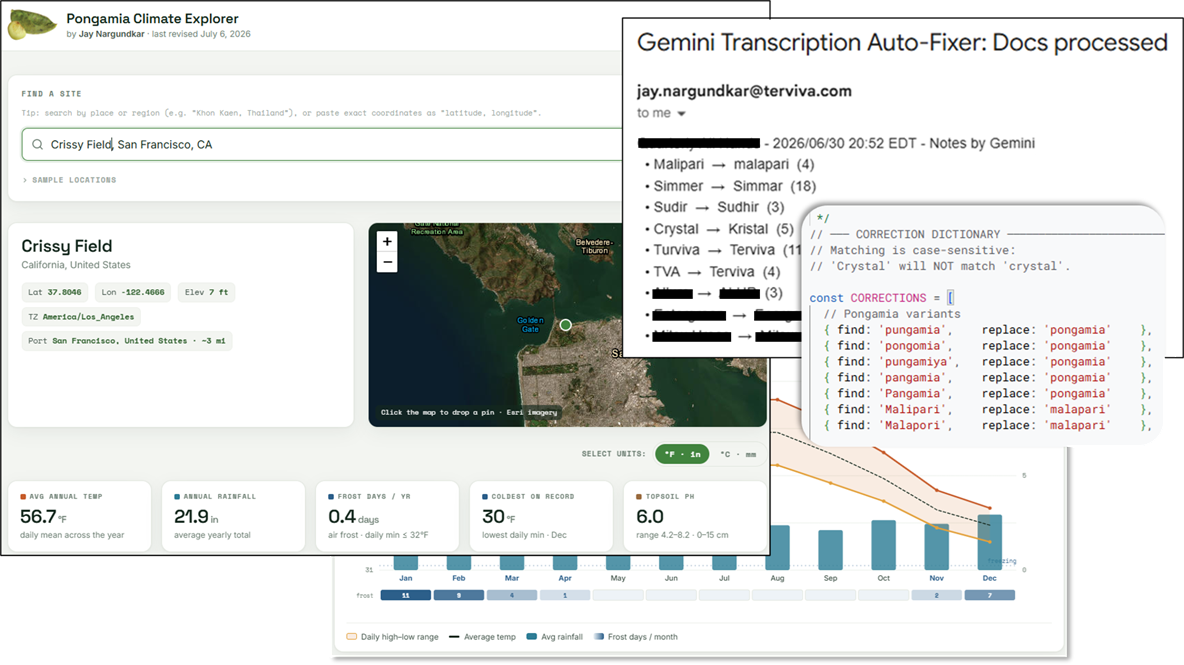Image resolution: width=1184 pixels, height=665 pixels.
Task: Click the Nov month label on chart
Action: pos(936,578)
